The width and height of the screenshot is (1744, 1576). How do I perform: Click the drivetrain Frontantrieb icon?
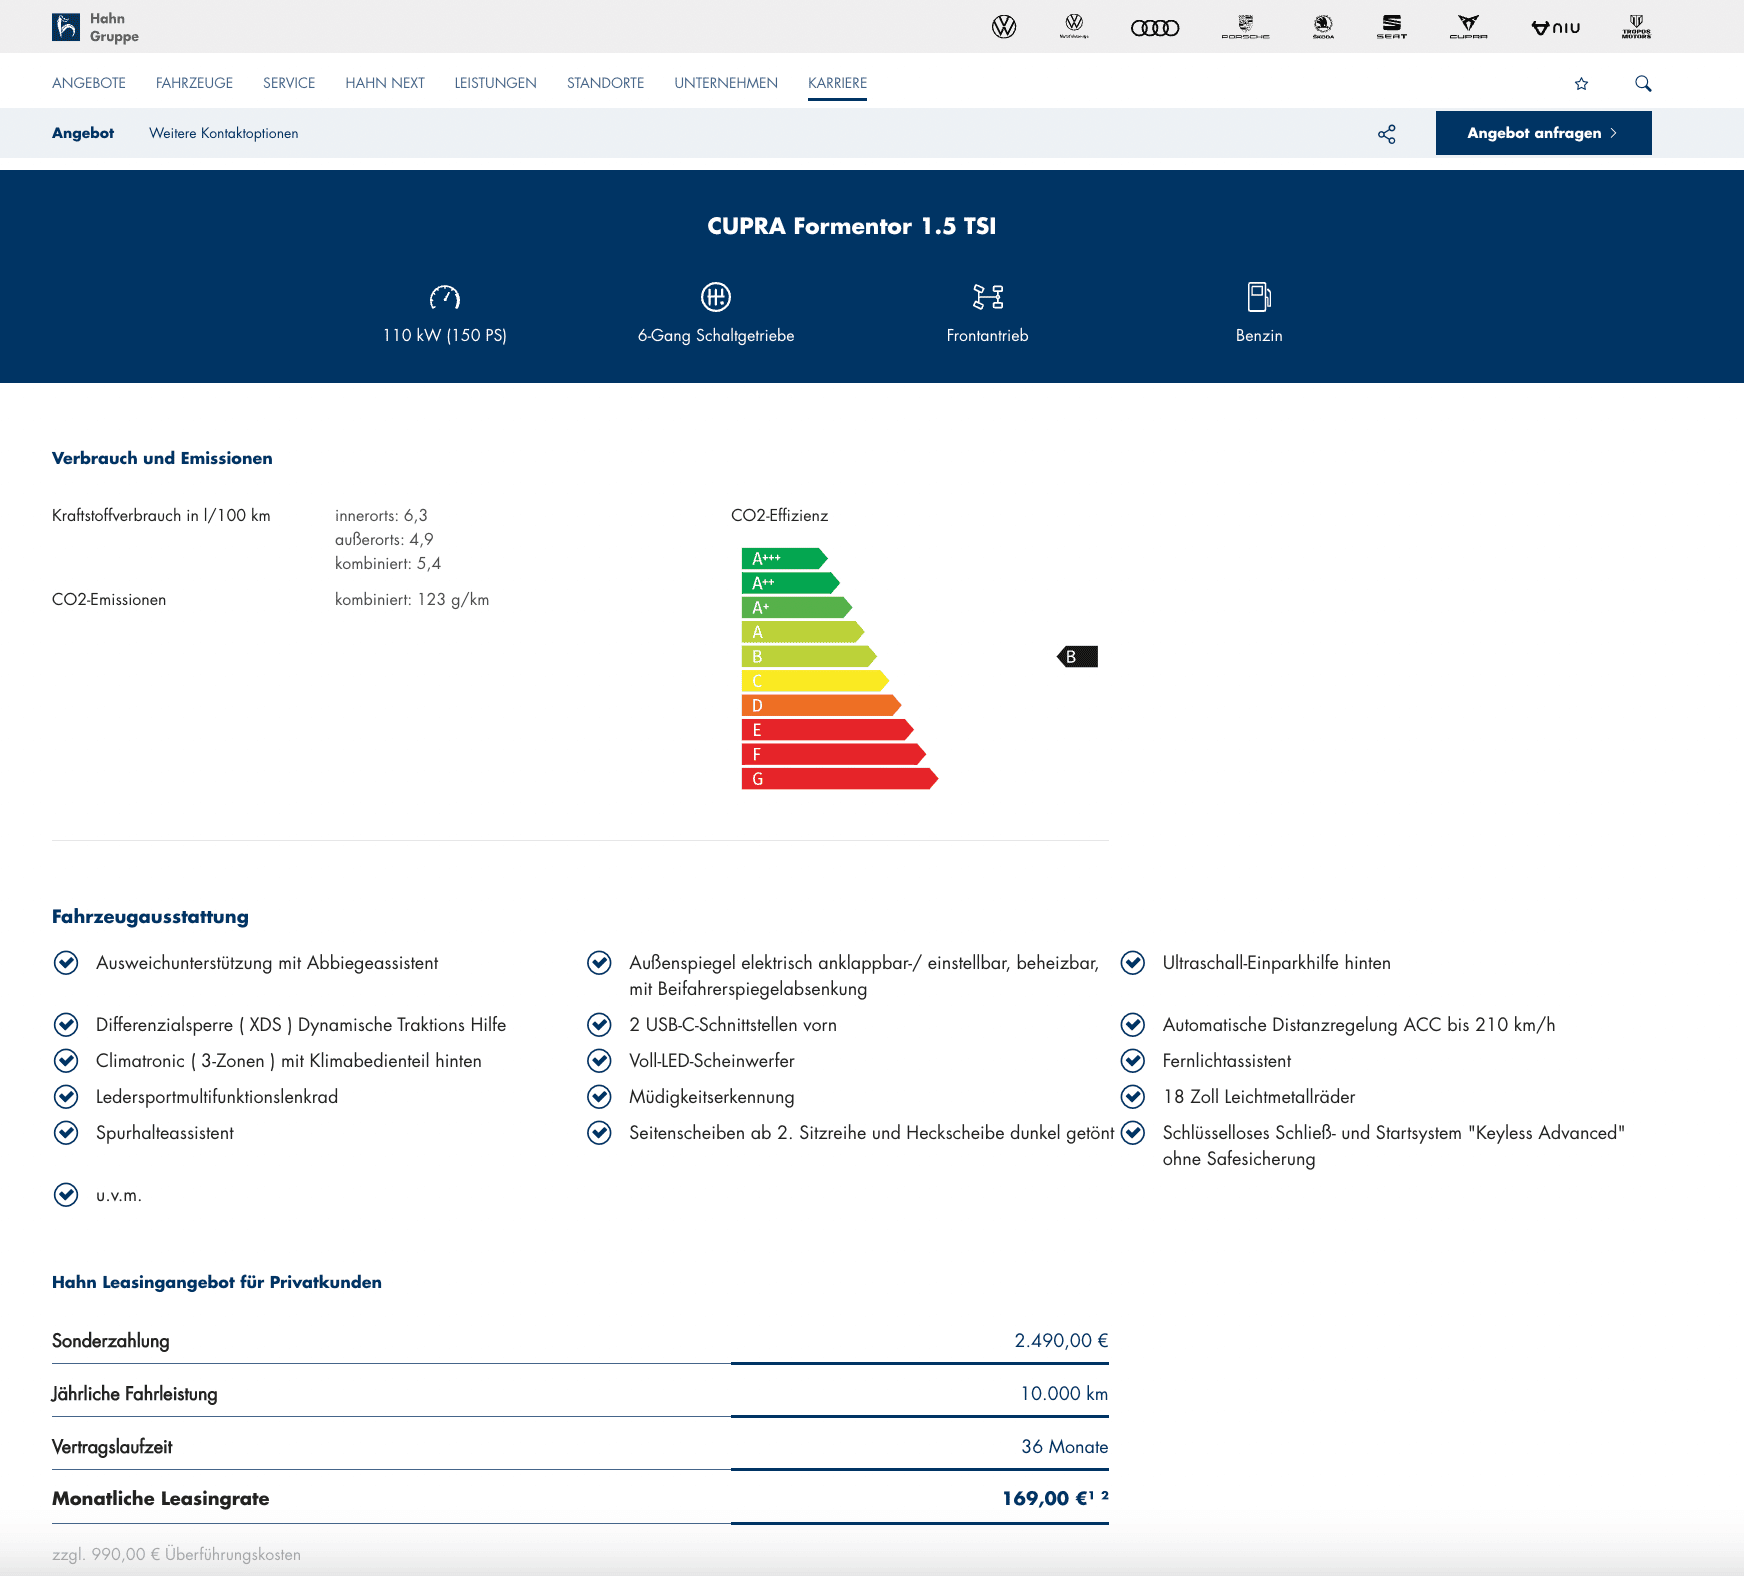tap(988, 297)
